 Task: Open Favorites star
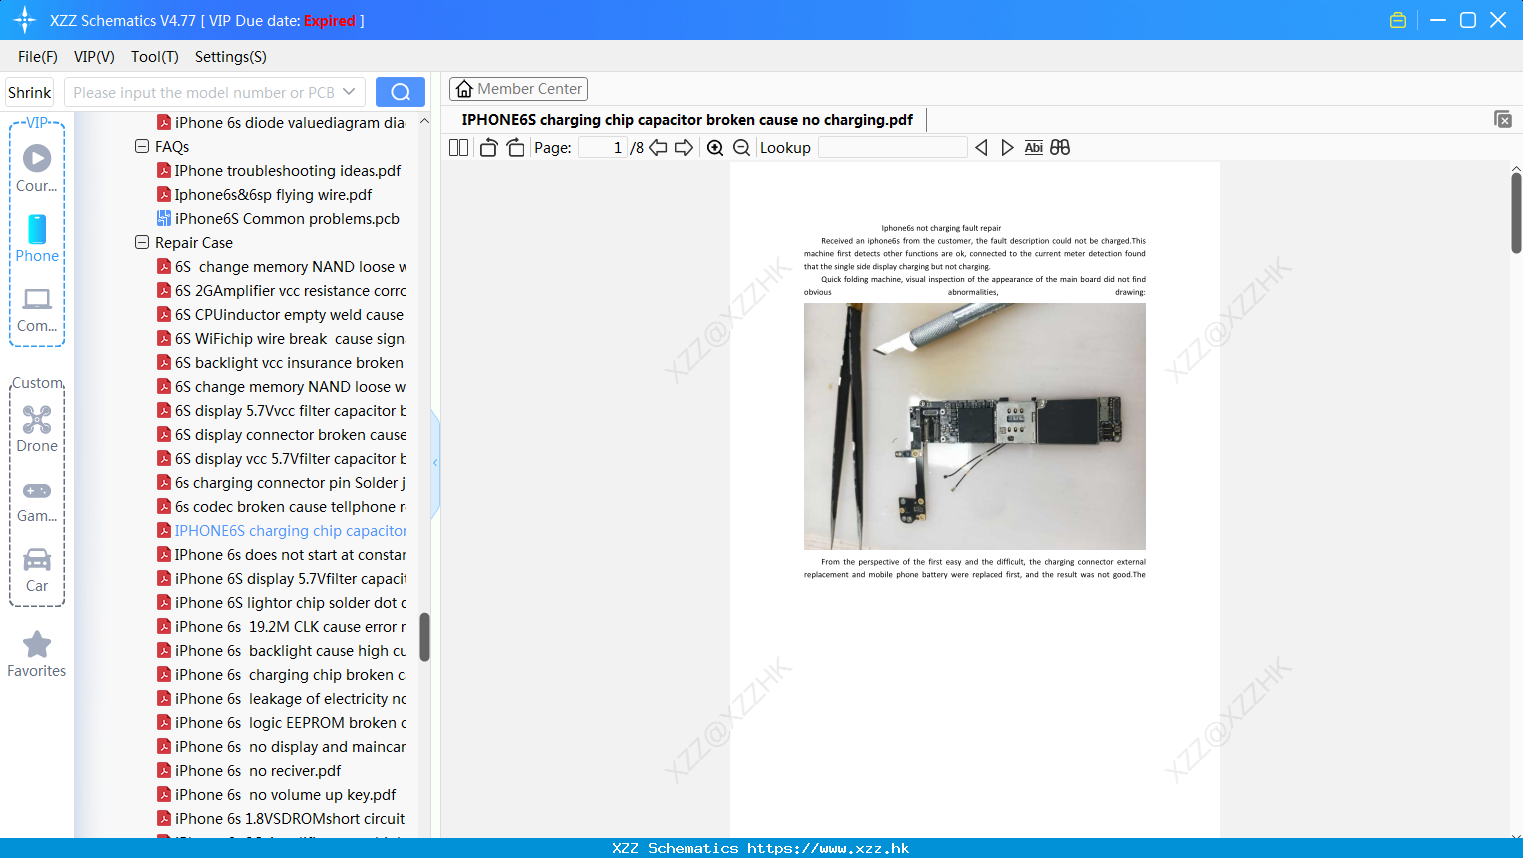37,654
